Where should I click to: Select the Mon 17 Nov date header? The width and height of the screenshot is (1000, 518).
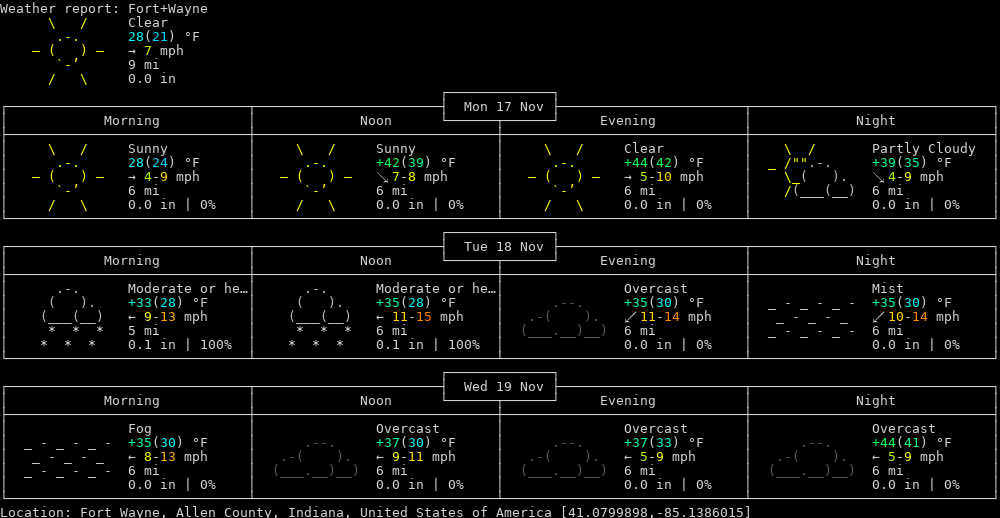pyautogui.click(x=500, y=107)
